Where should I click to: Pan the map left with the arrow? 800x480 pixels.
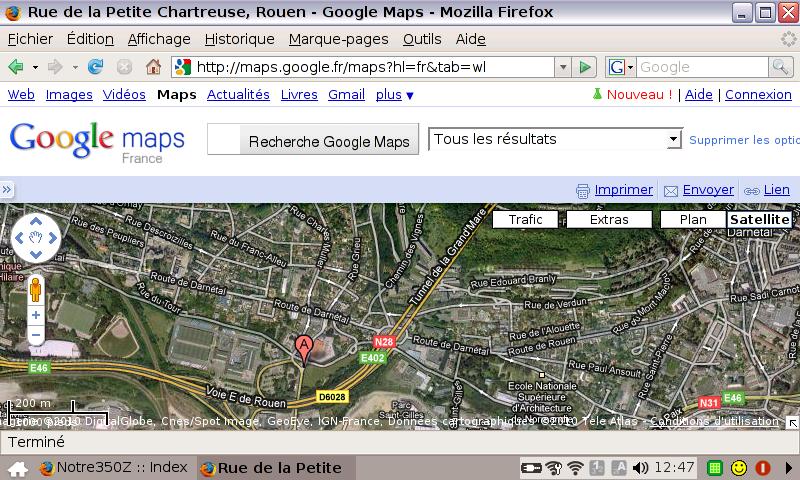19,238
